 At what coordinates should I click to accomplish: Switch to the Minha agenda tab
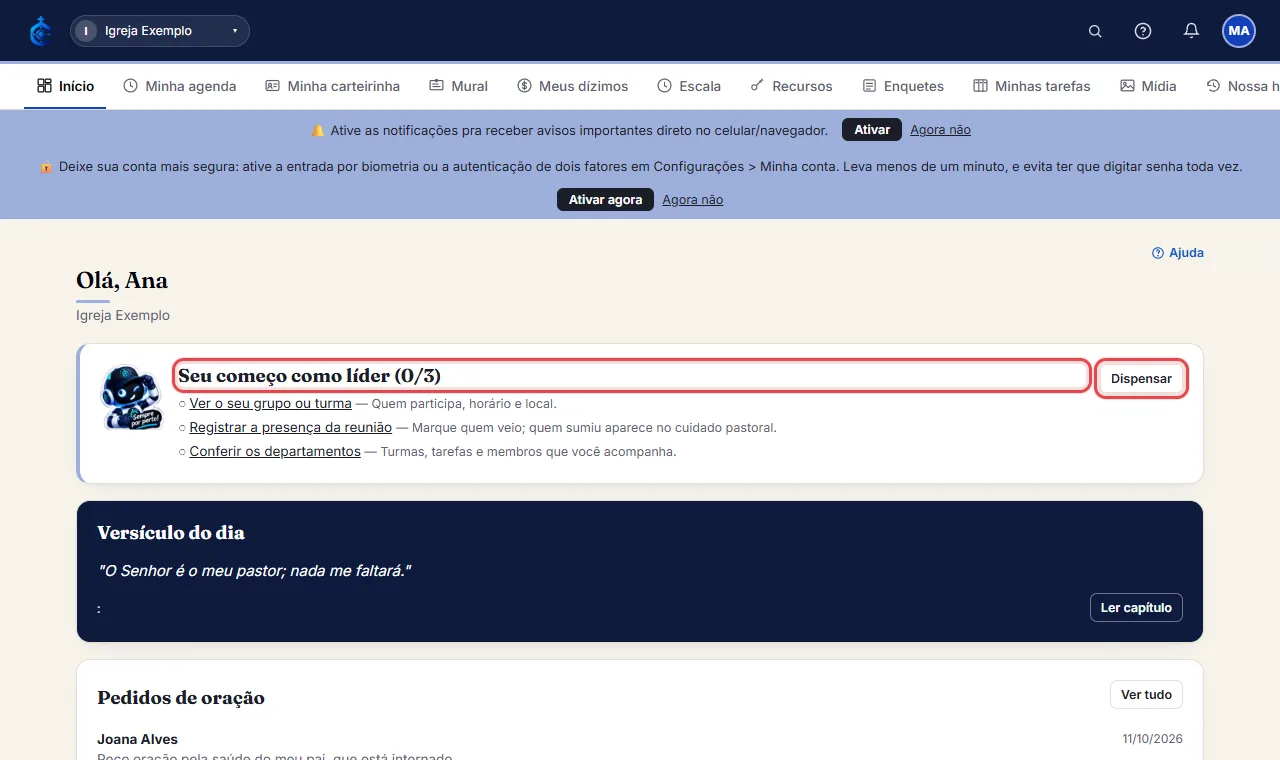[x=180, y=86]
